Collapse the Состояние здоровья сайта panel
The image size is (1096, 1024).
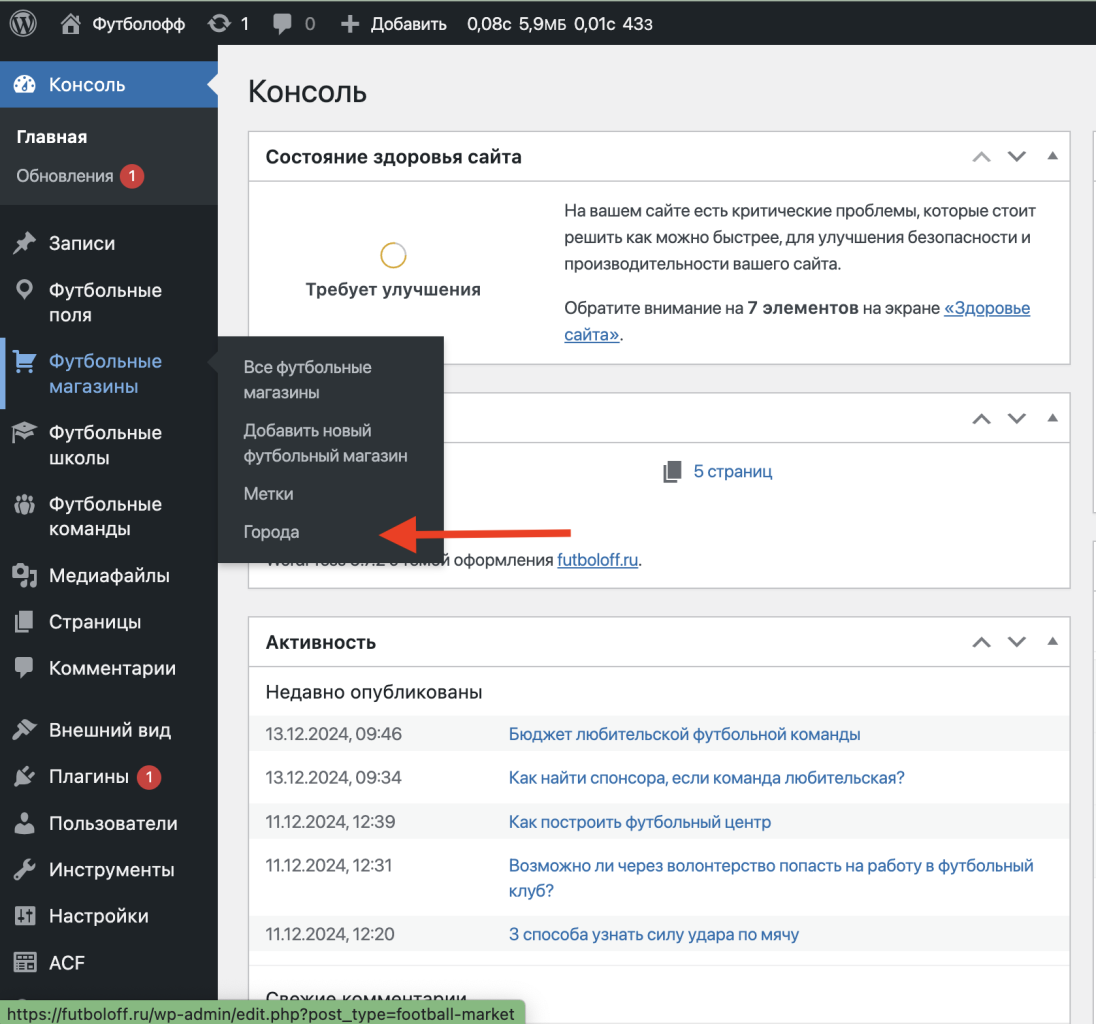click(1052, 156)
